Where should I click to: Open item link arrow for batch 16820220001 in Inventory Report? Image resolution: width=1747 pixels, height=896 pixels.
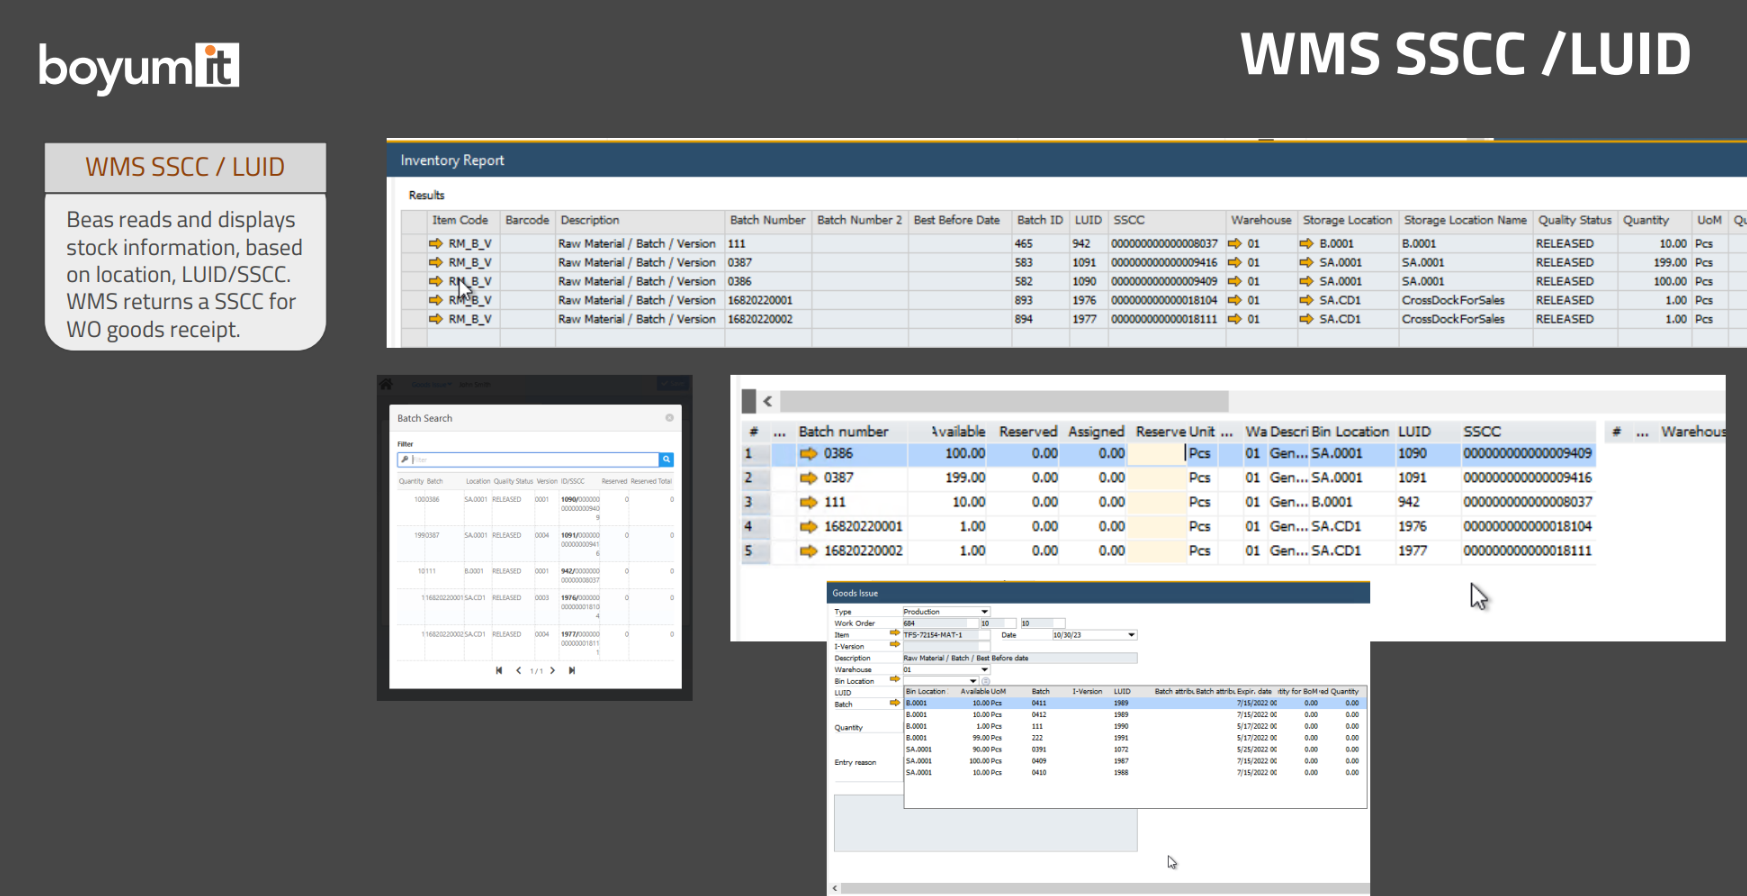tap(435, 300)
